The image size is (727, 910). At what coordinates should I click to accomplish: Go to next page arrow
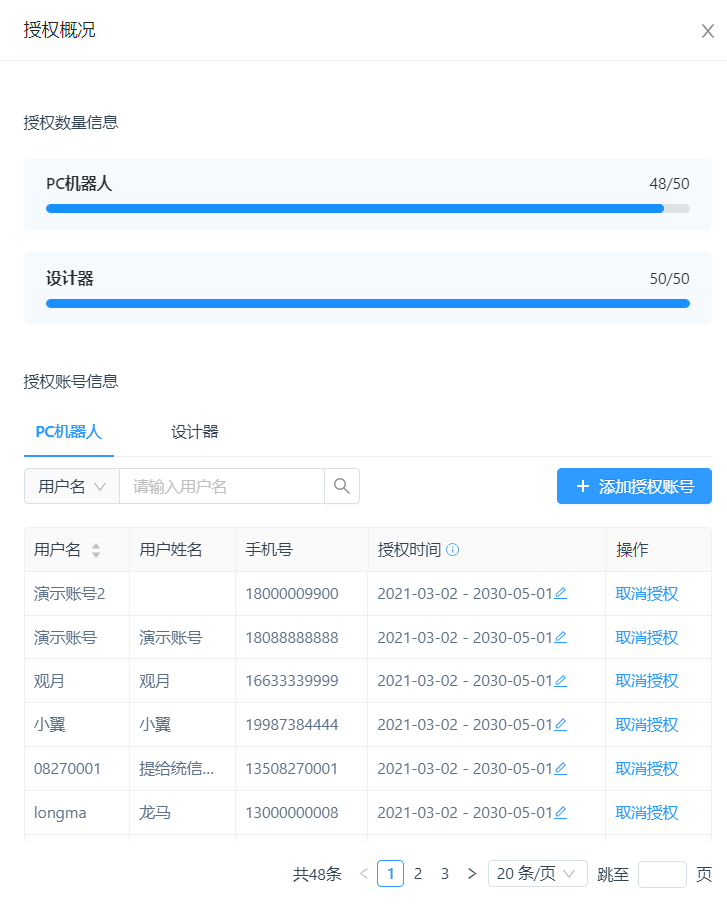click(x=472, y=874)
